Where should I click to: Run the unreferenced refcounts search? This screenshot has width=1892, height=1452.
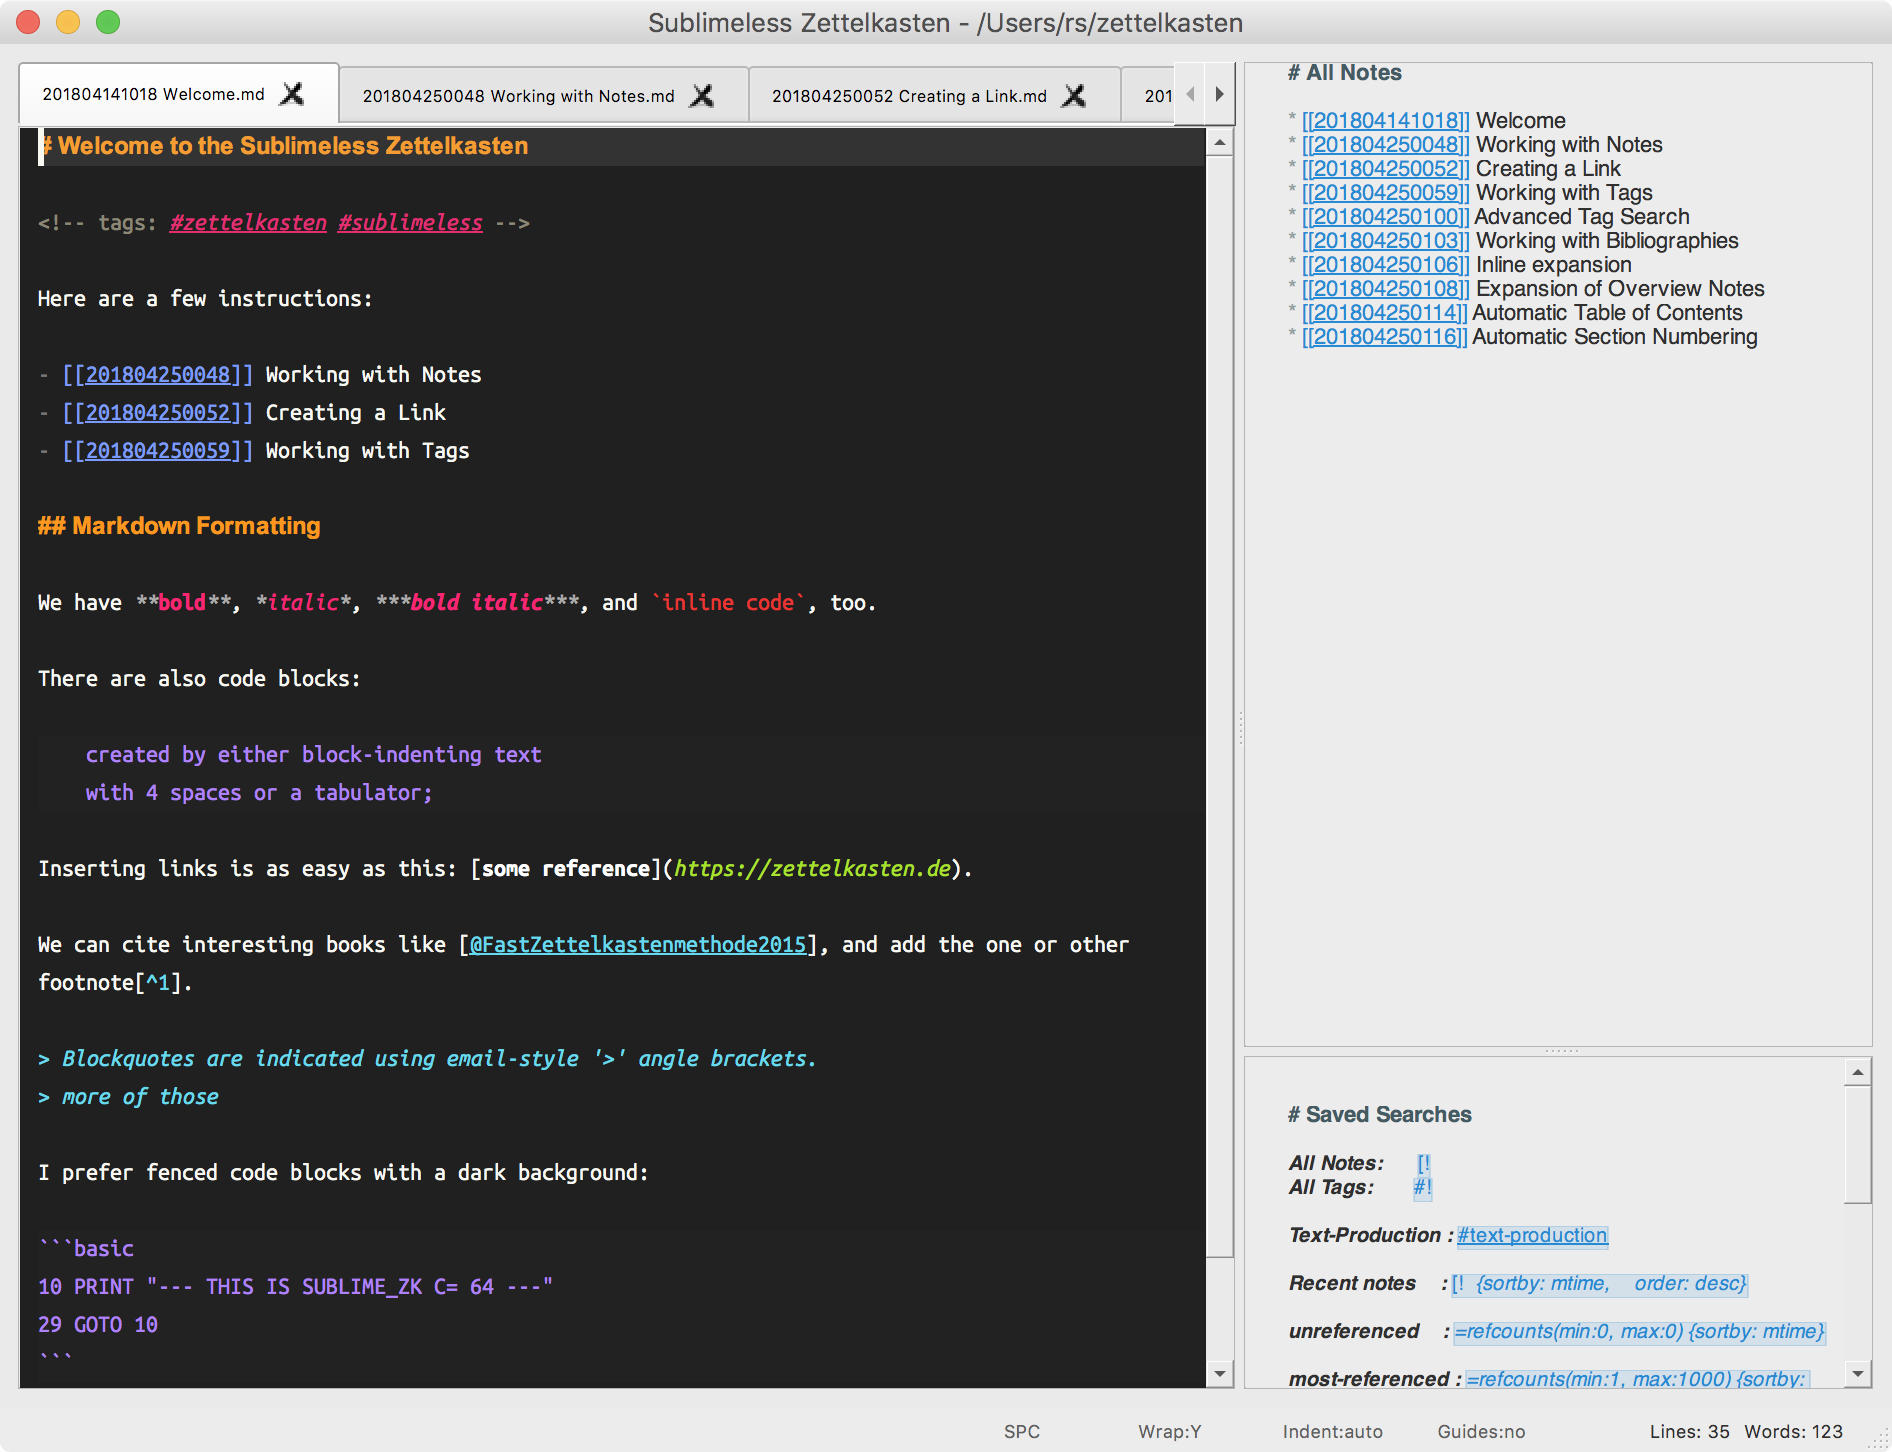(1639, 1331)
